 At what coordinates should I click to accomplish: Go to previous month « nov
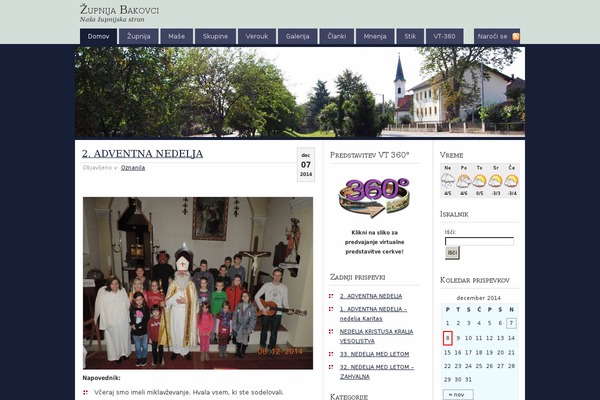pyautogui.click(x=458, y=395)
